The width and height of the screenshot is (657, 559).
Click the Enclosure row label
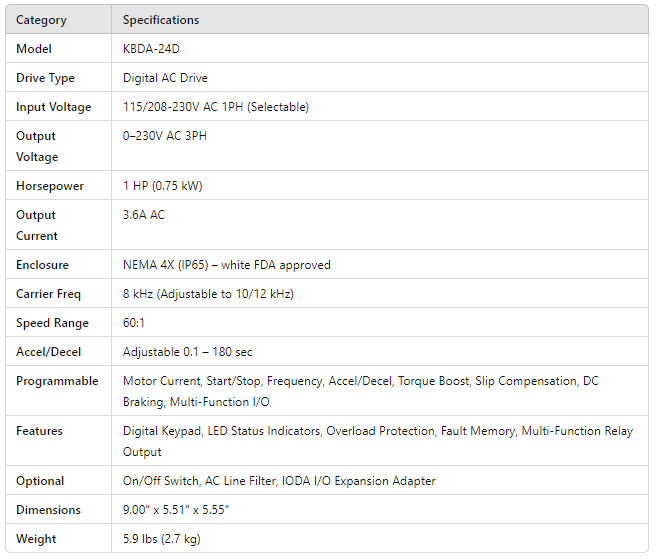pyautogui.click(x=42, y=265)
